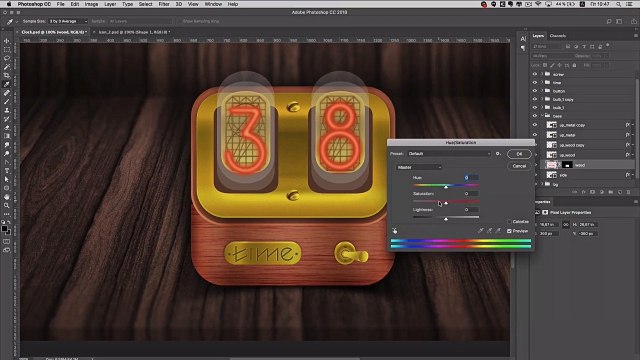This screenshot has height=360, width=640.
Task: Hide the topmost layer group
Action: [x=535, y=74]
